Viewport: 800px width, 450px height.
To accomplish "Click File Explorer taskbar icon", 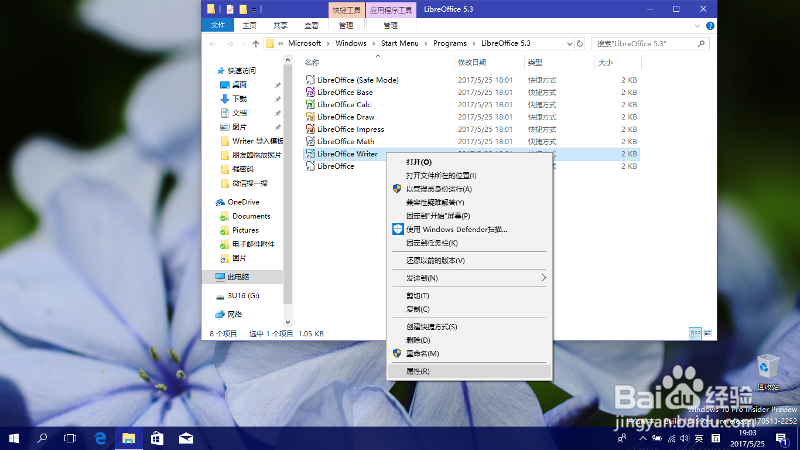I will [129, 438].
